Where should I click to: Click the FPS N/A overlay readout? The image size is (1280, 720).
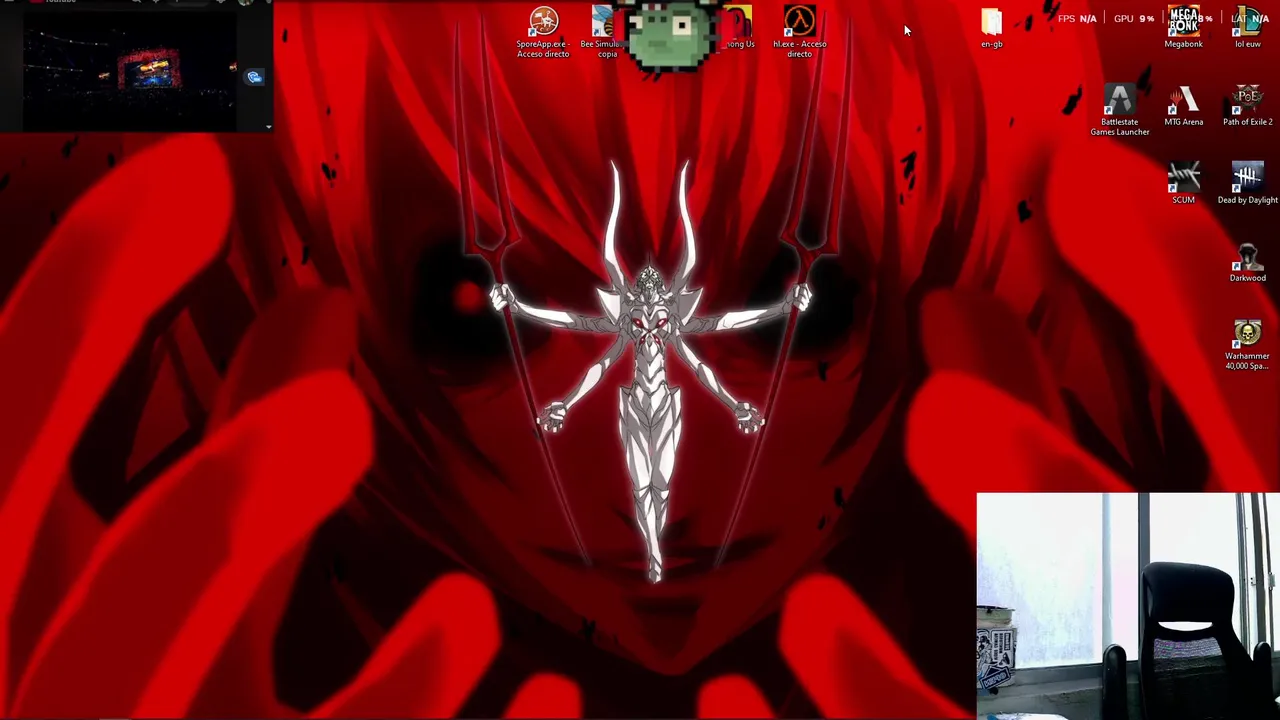pyautogui.click(x=1077, y=18)
